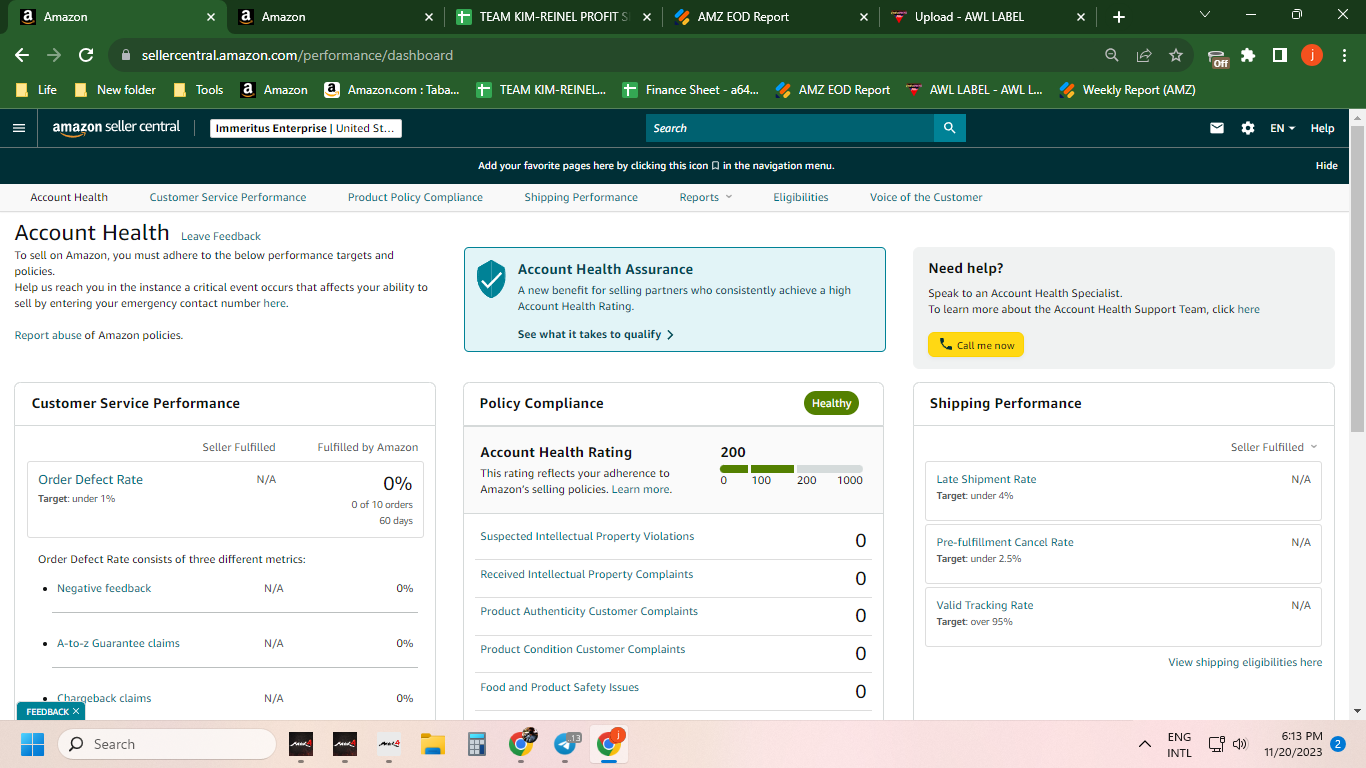Open the Seller Fulfilled shipping dropdown

click(1274, 447)
